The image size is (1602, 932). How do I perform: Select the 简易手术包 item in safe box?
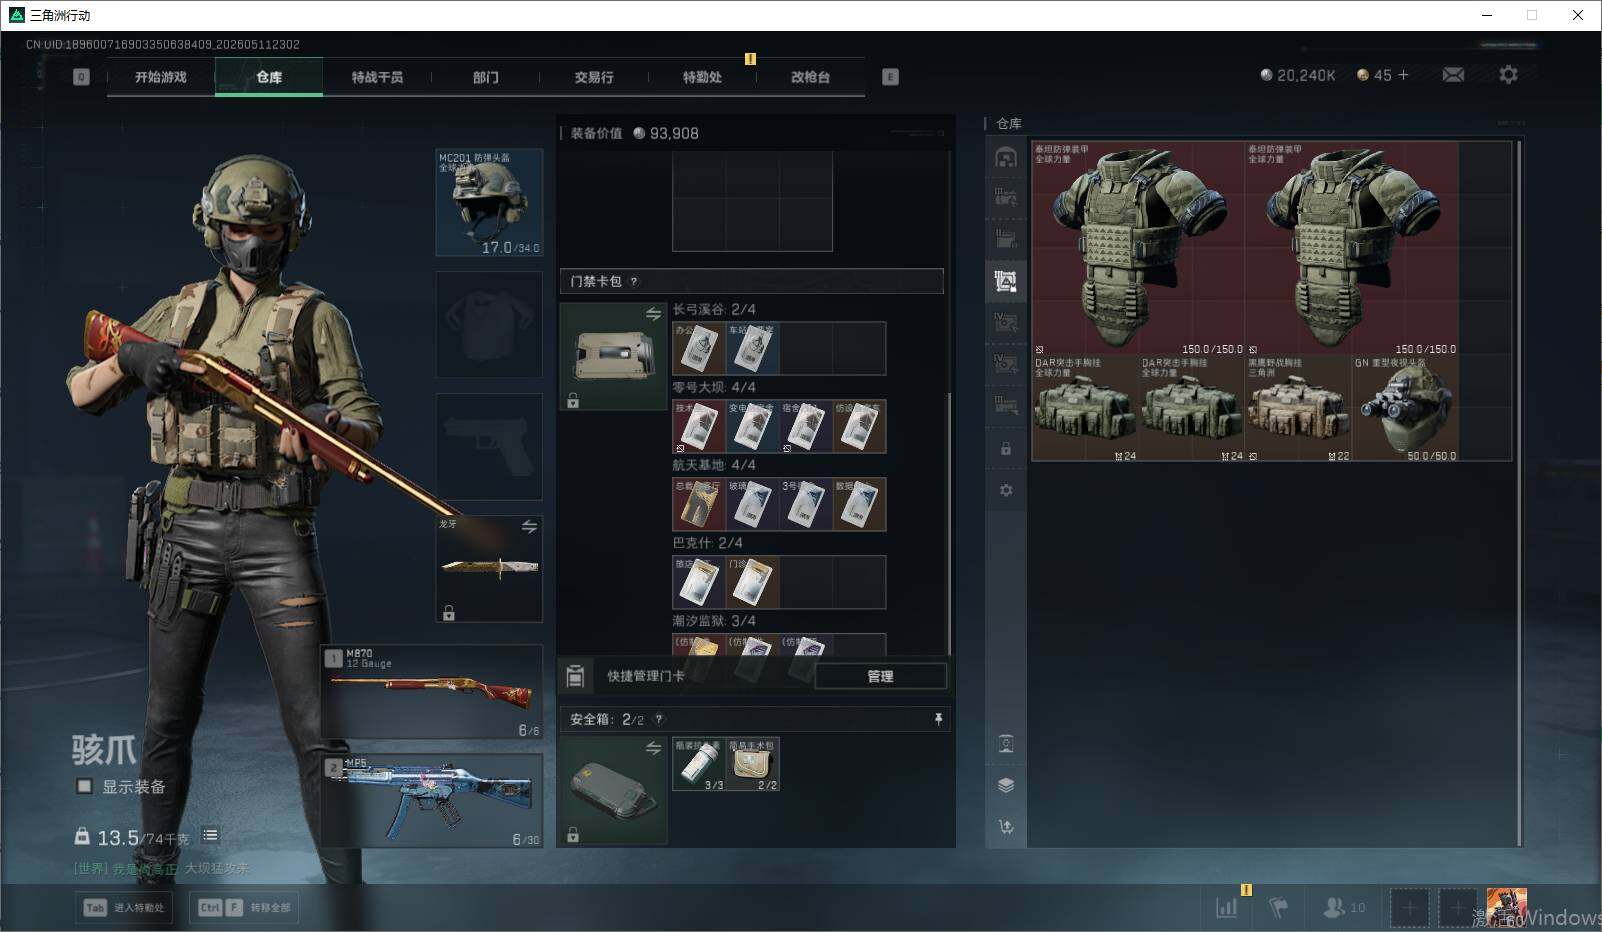(x=753, y=765)
